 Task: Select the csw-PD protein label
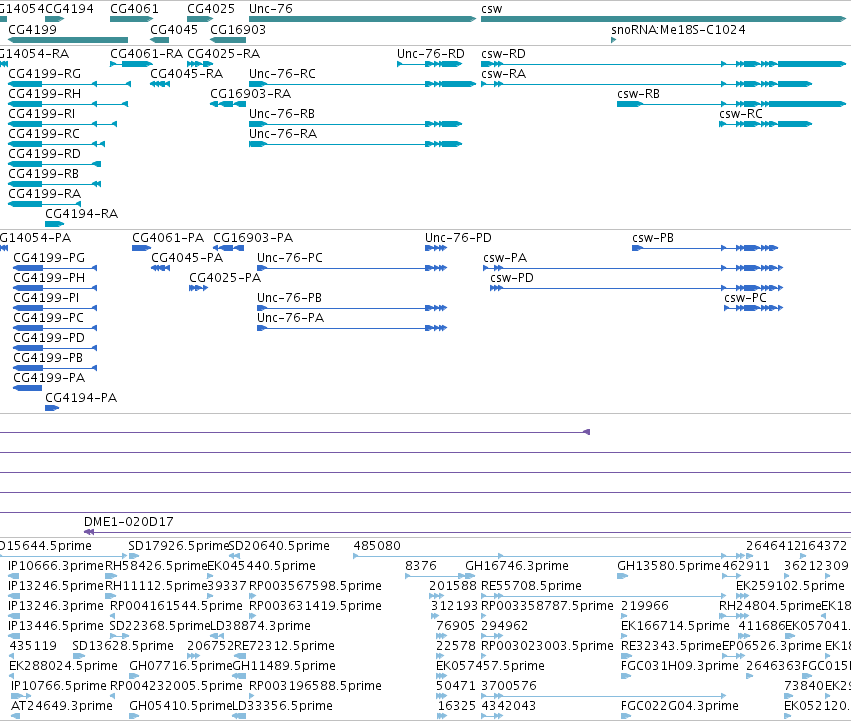512,278
